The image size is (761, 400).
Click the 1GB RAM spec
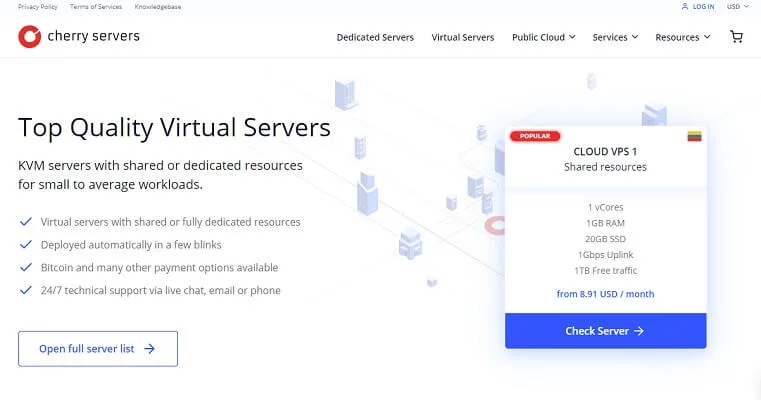pyautogui.click(x=605, y=223)
